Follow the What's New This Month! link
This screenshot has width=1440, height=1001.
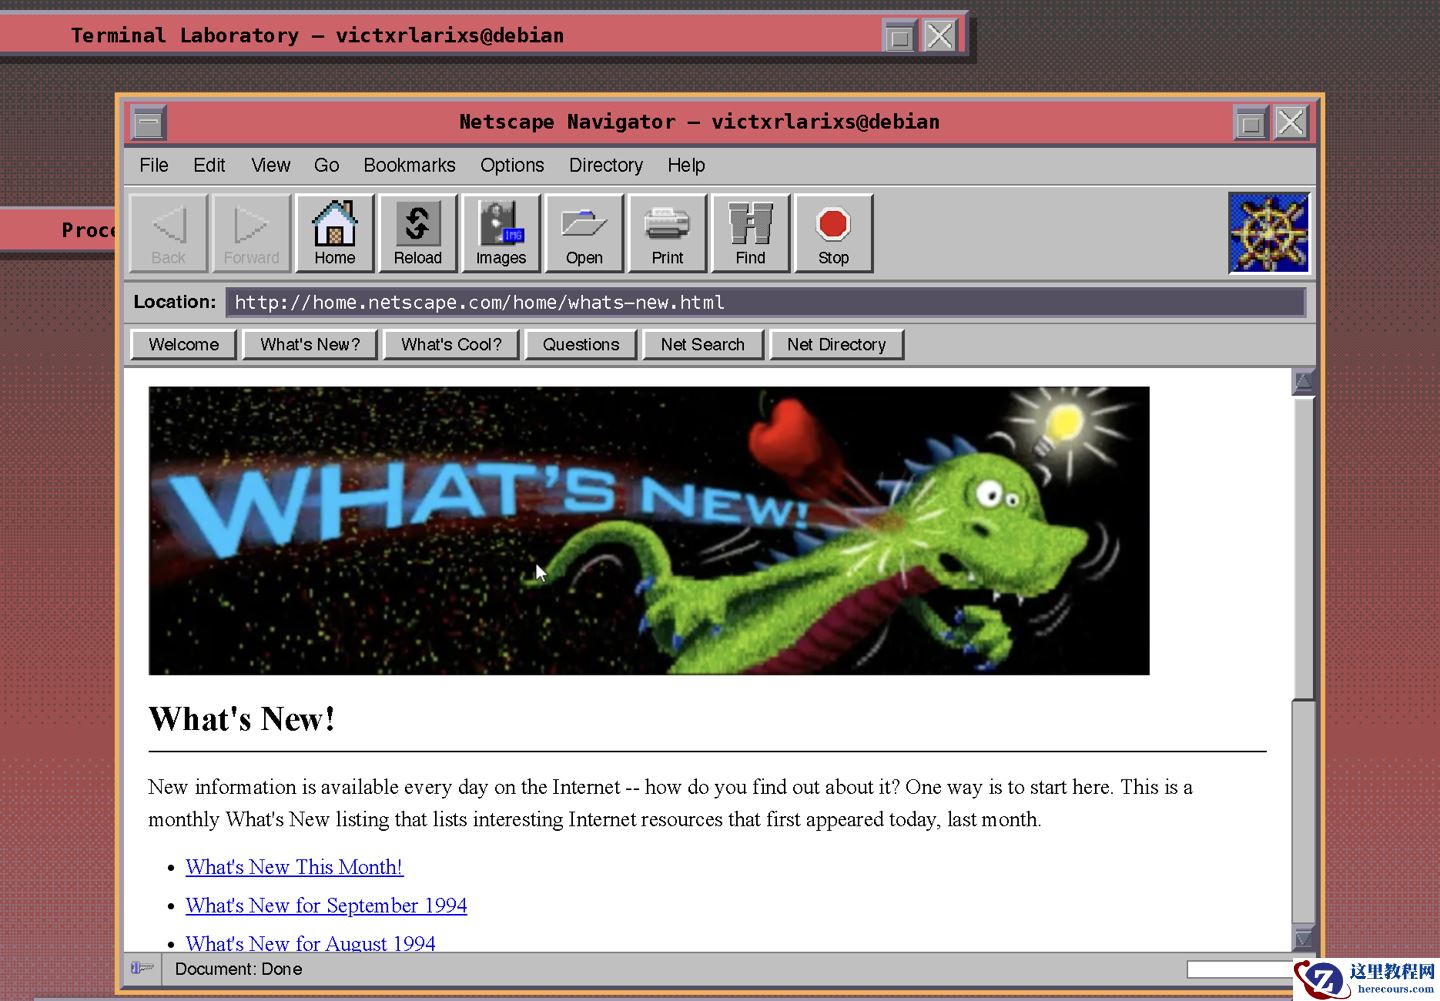294,867
